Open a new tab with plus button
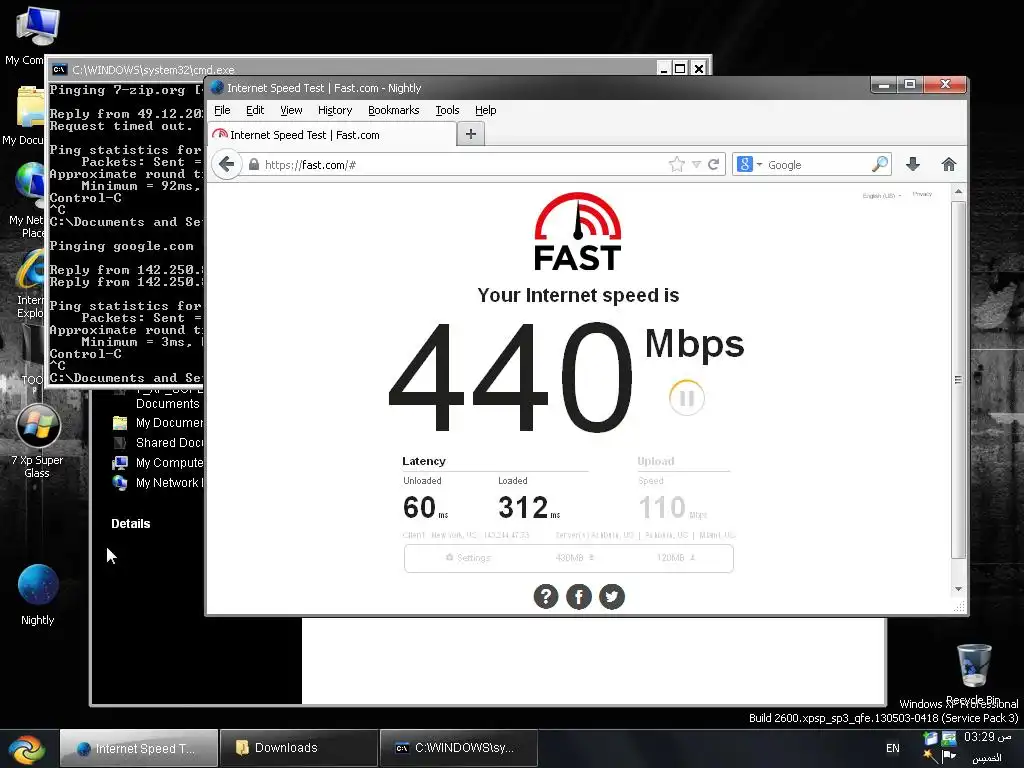1024x768 pixels. click(x=471, y=134)
